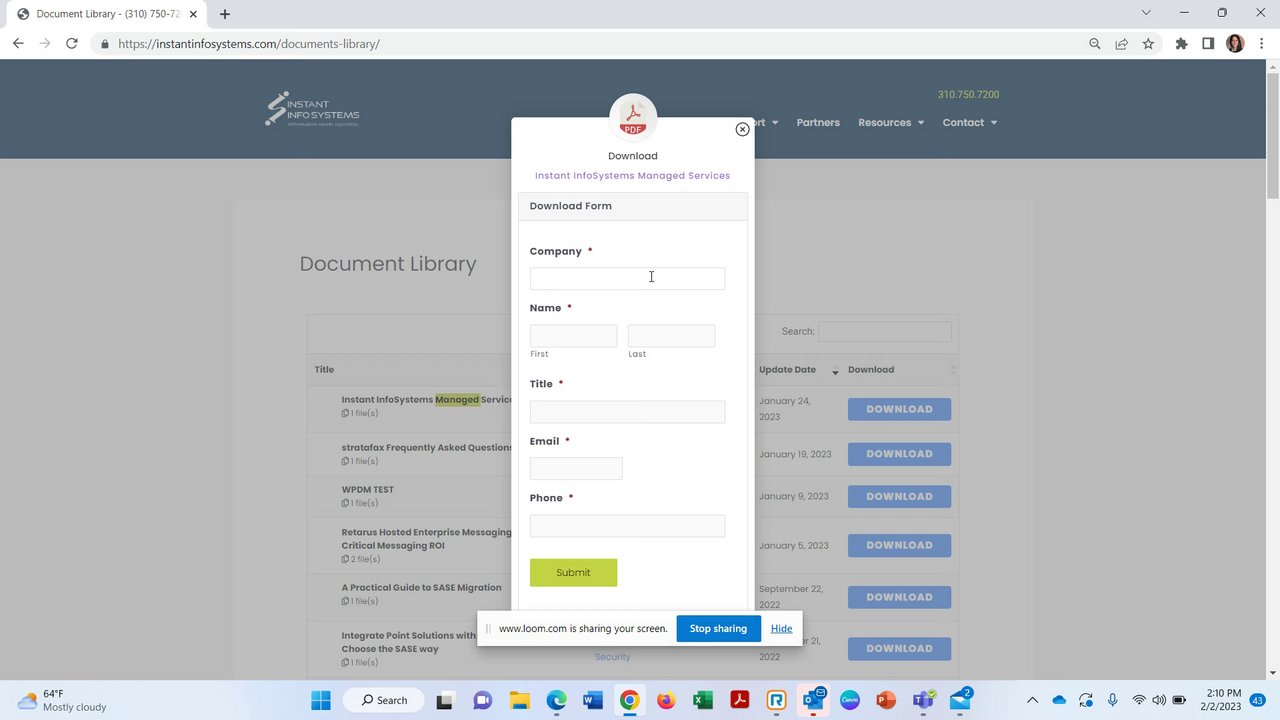1280x720 pixels.
Task: Sort by the Title column header
Action: tap(324, 369)
